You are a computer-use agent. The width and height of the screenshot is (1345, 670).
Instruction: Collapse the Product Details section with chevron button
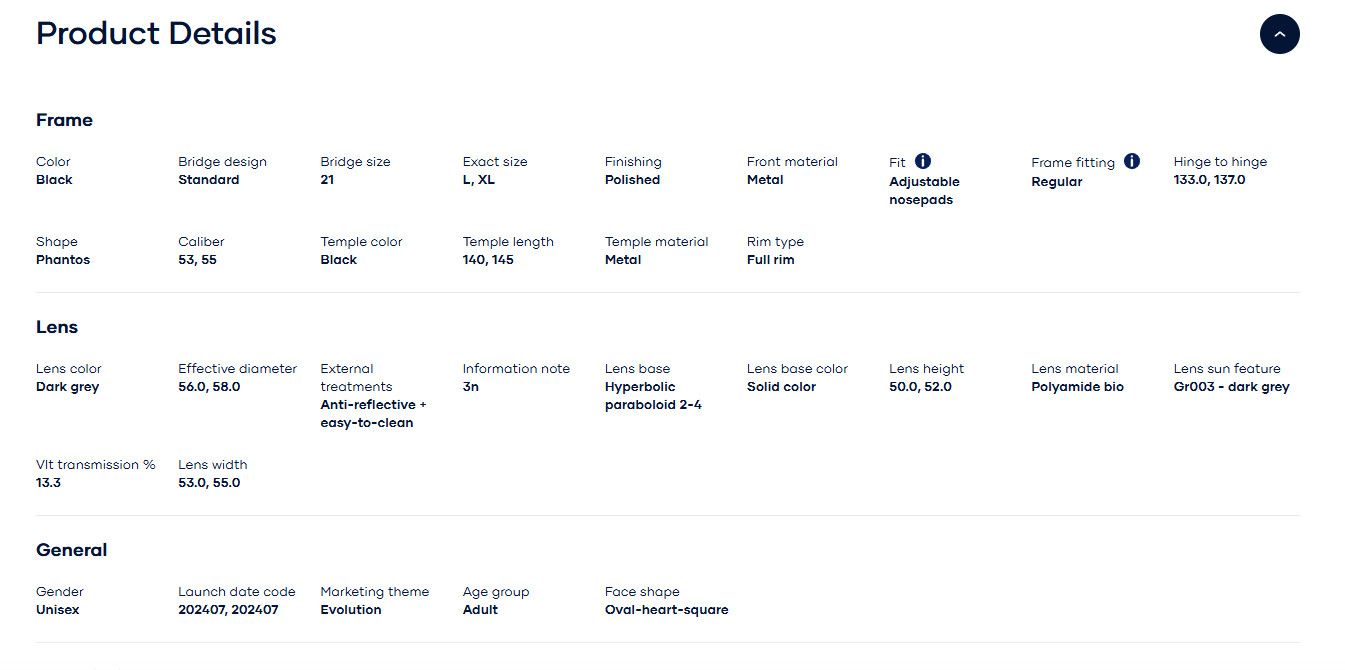click(x=1279, y=34)
